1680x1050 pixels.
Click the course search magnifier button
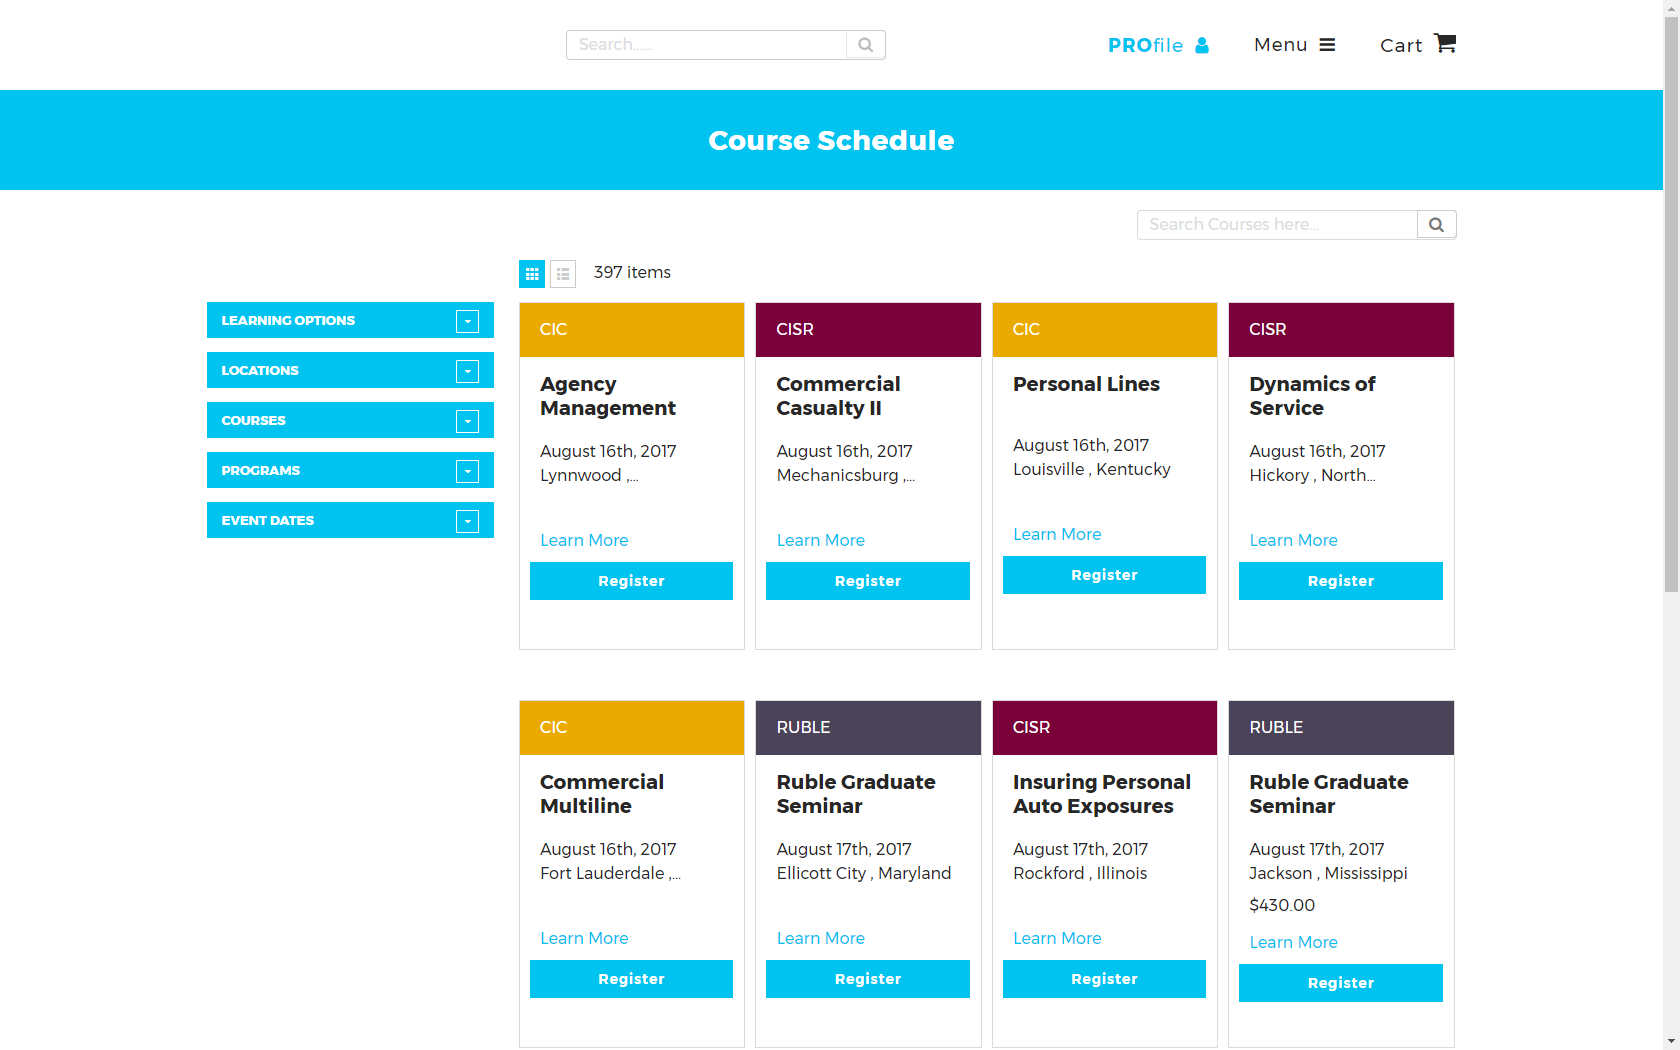1436,225
